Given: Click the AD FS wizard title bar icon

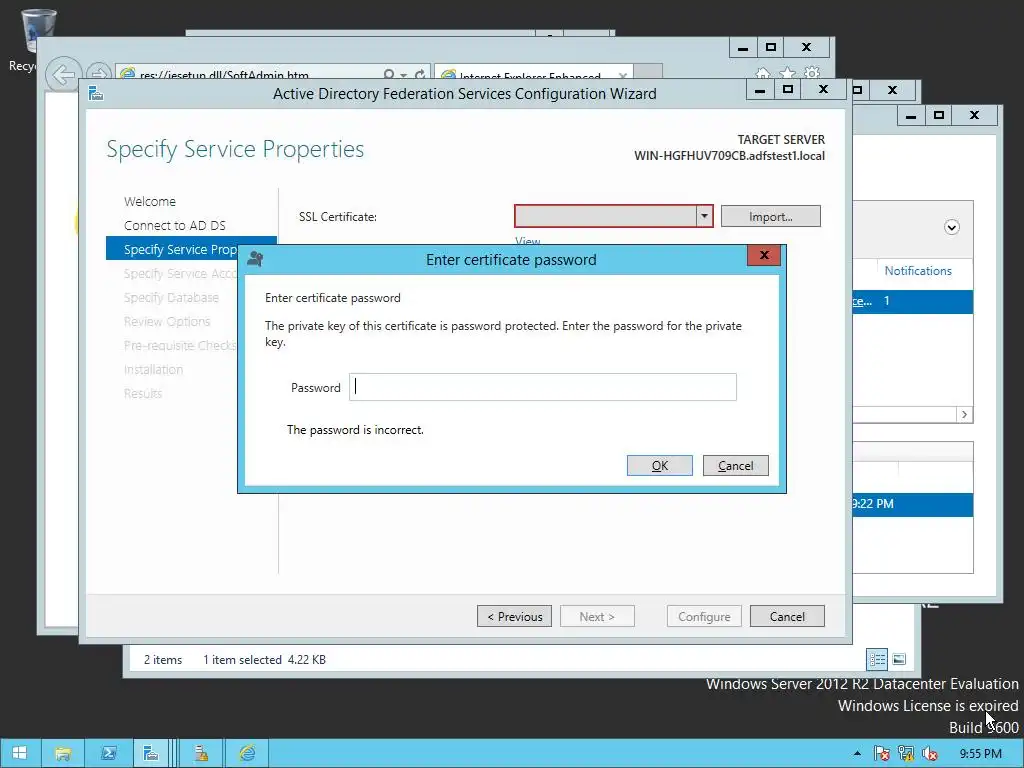Looking at the screenshot, I should click(x=96, y=94).
